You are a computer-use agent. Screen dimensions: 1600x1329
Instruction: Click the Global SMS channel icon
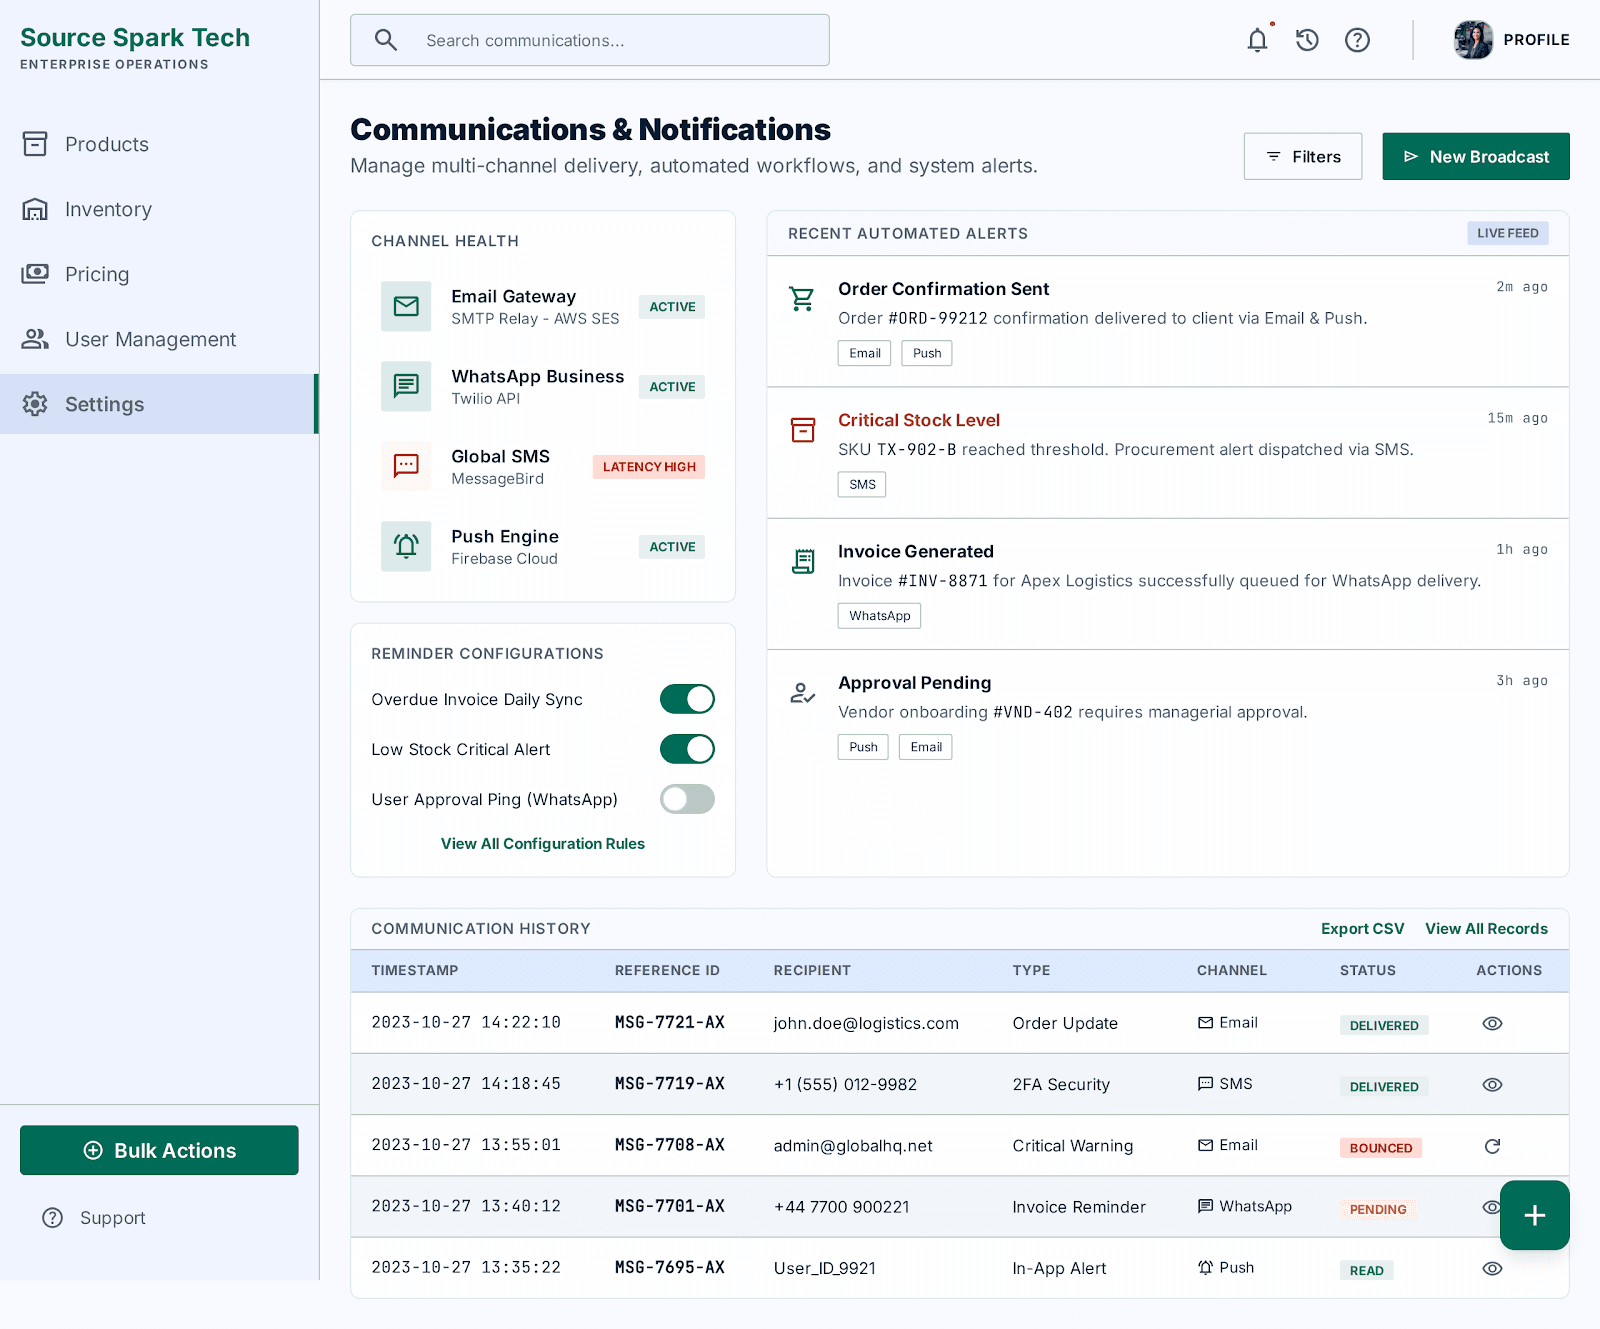point(406,466)
